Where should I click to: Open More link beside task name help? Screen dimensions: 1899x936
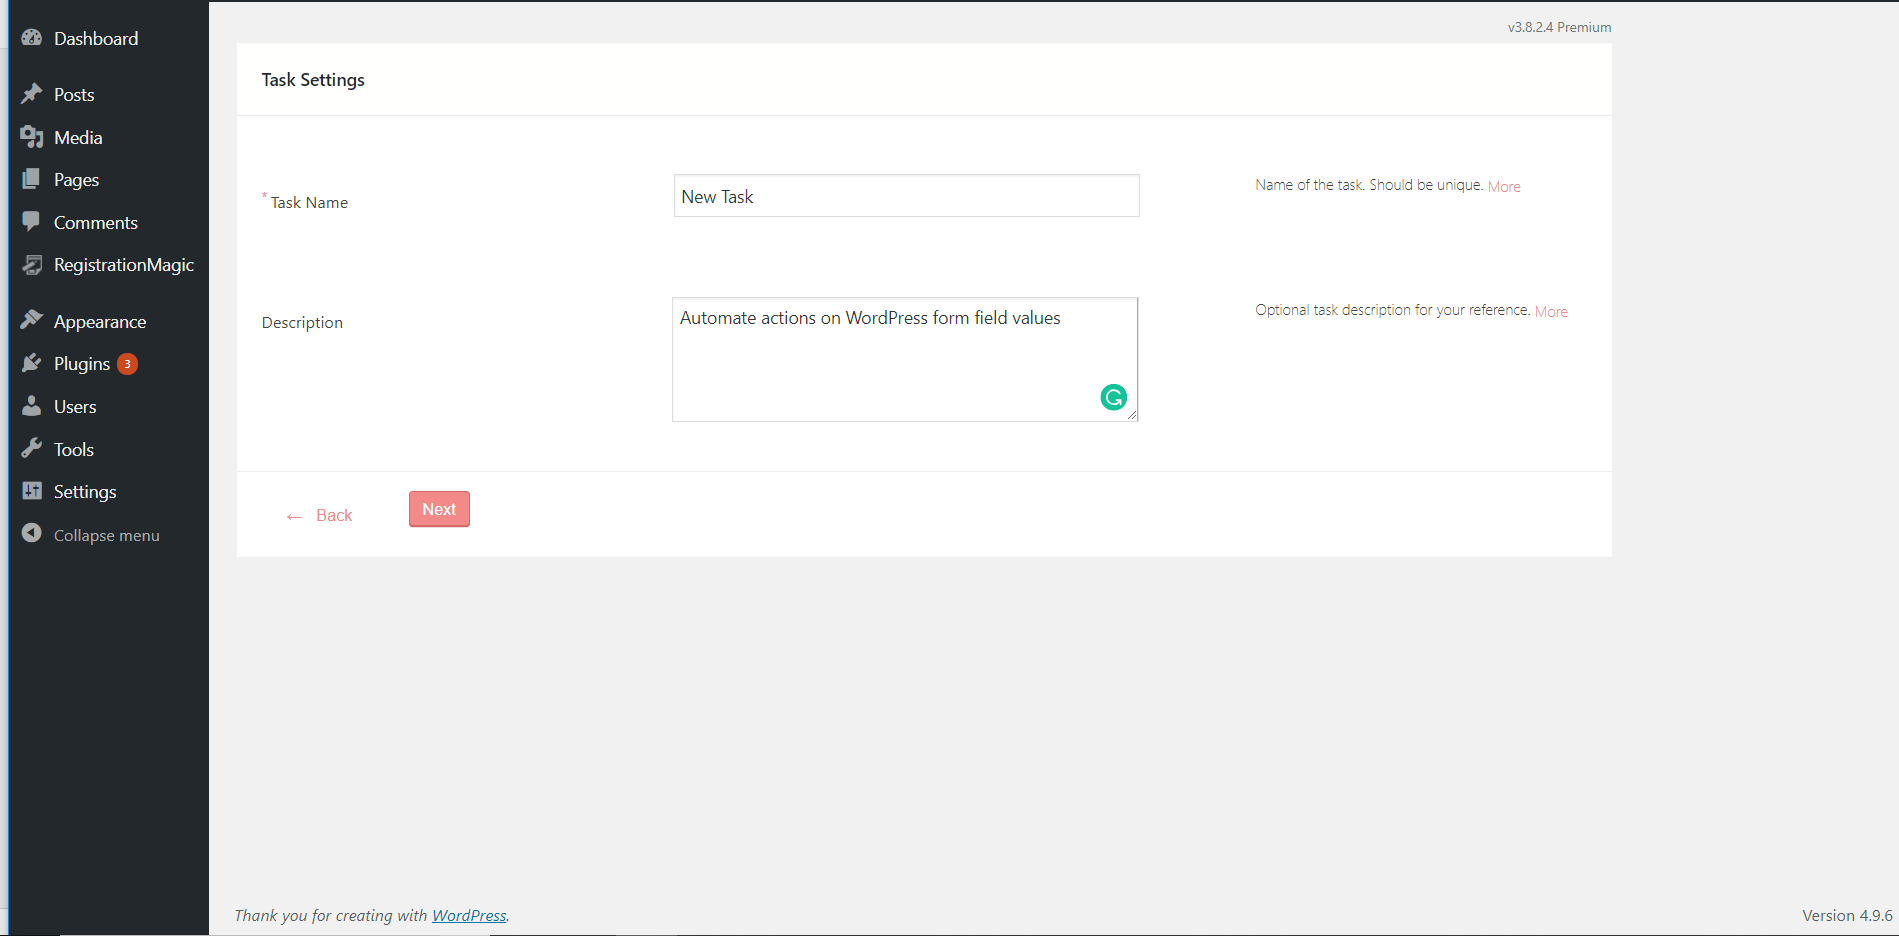[x=1504, y=186]
